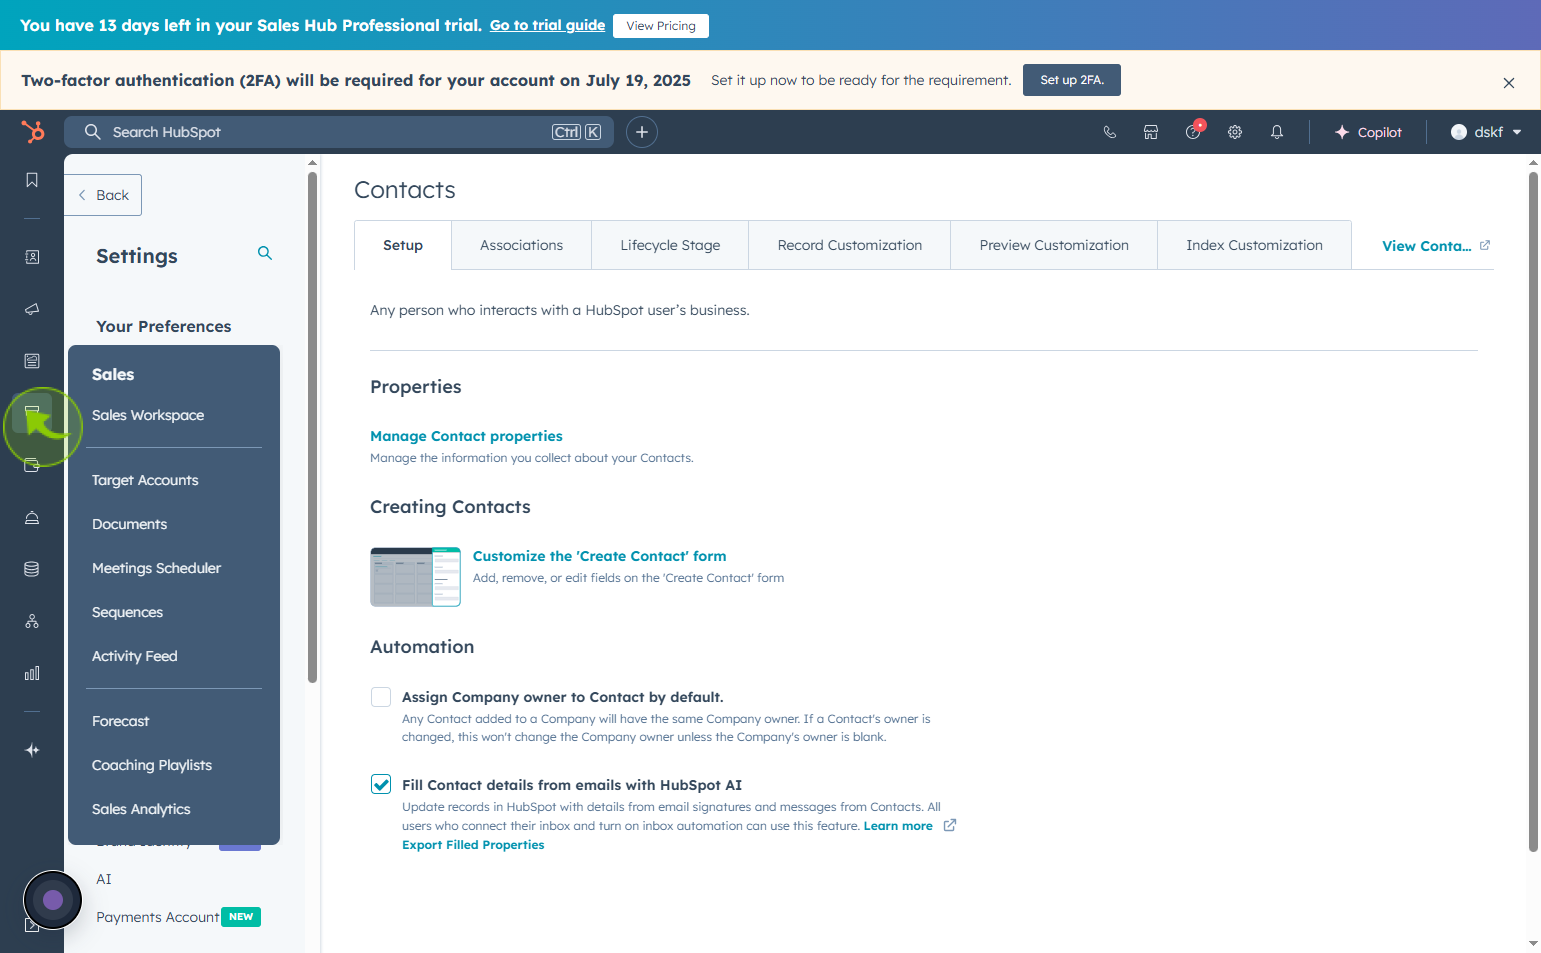Image resolution: width=1541 pixels, height=953 pixels.
Task: Open the Automation workflow icon in left rail
Action: 32,621
